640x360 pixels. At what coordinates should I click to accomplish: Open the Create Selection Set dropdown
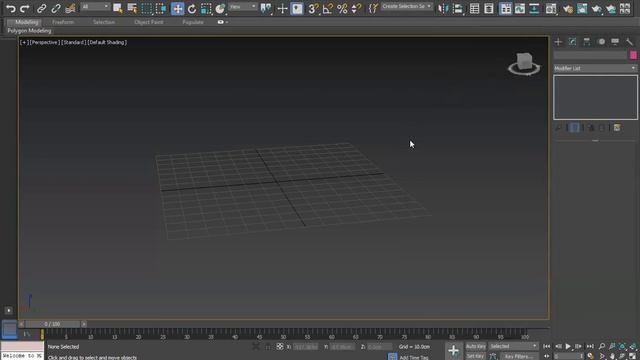tap(407, 7)
